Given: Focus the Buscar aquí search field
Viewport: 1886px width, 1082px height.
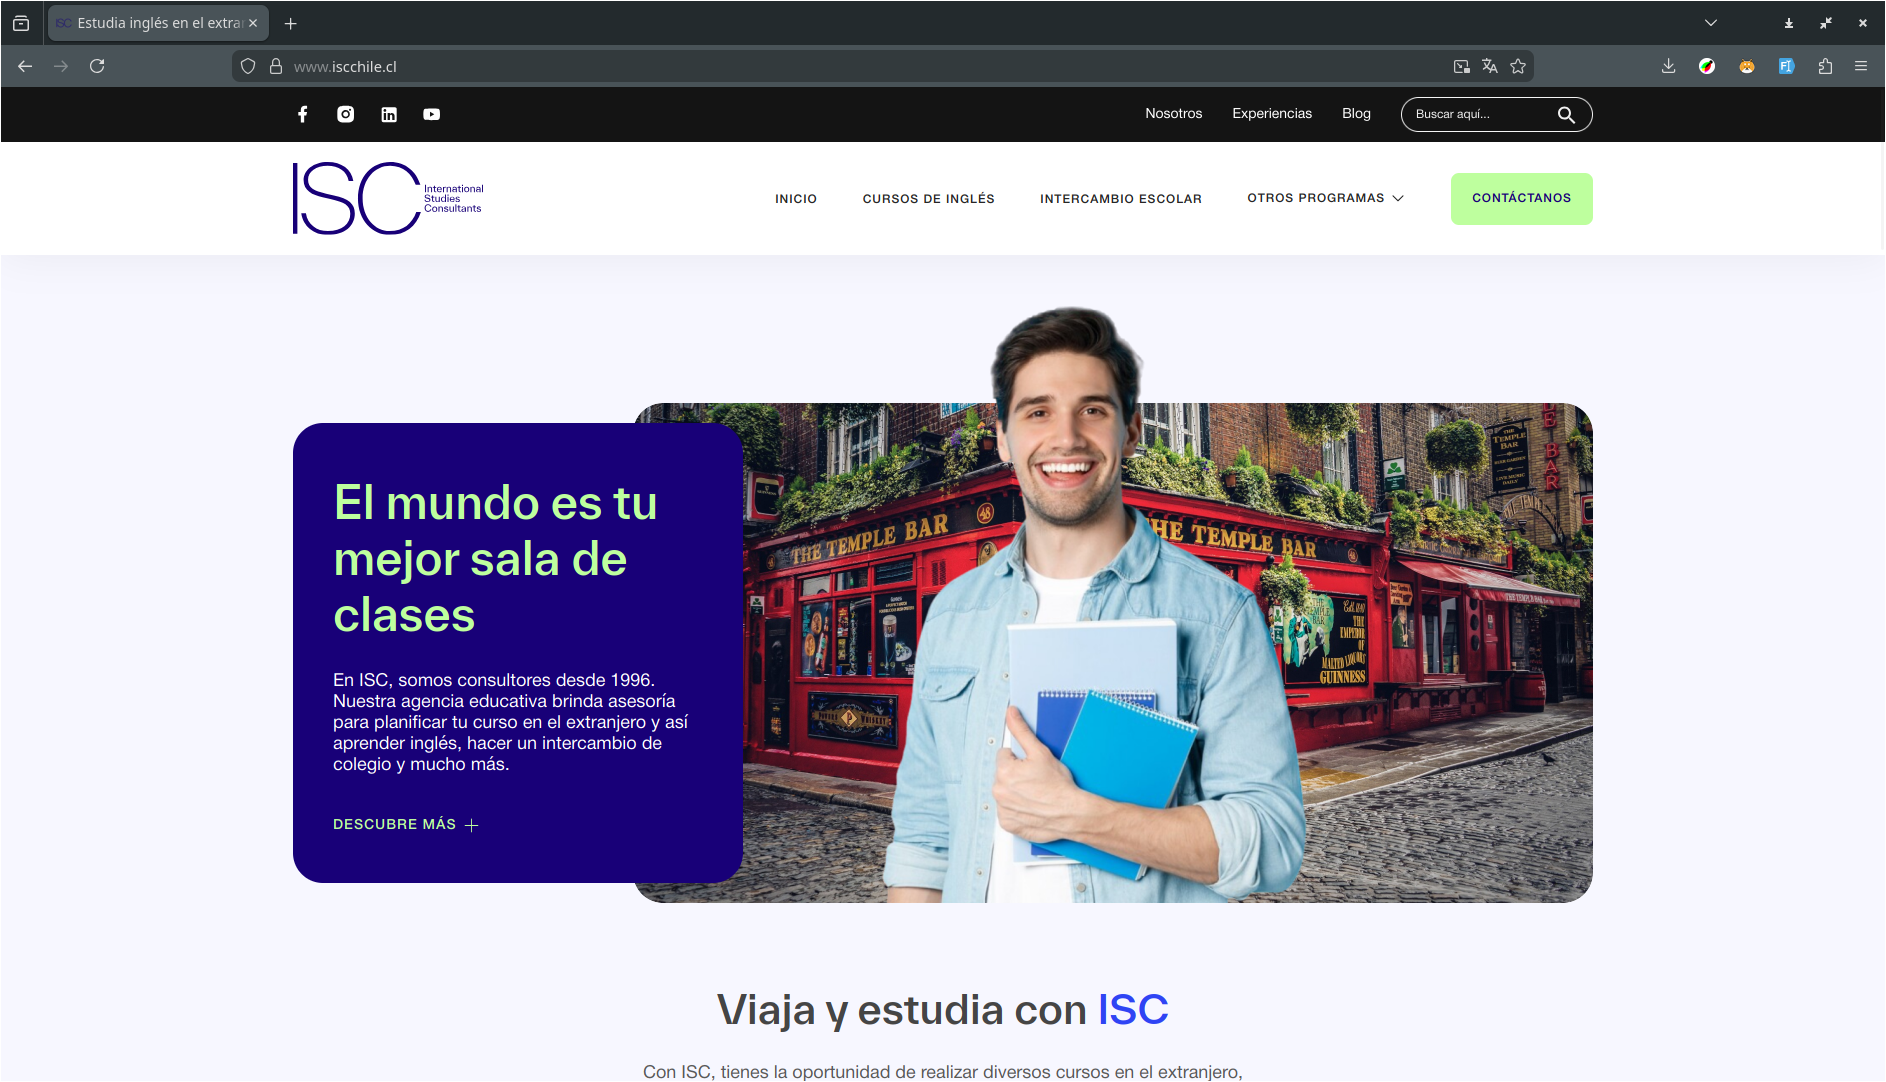Looking at the screenshot, I should [x=1478, y=114].
